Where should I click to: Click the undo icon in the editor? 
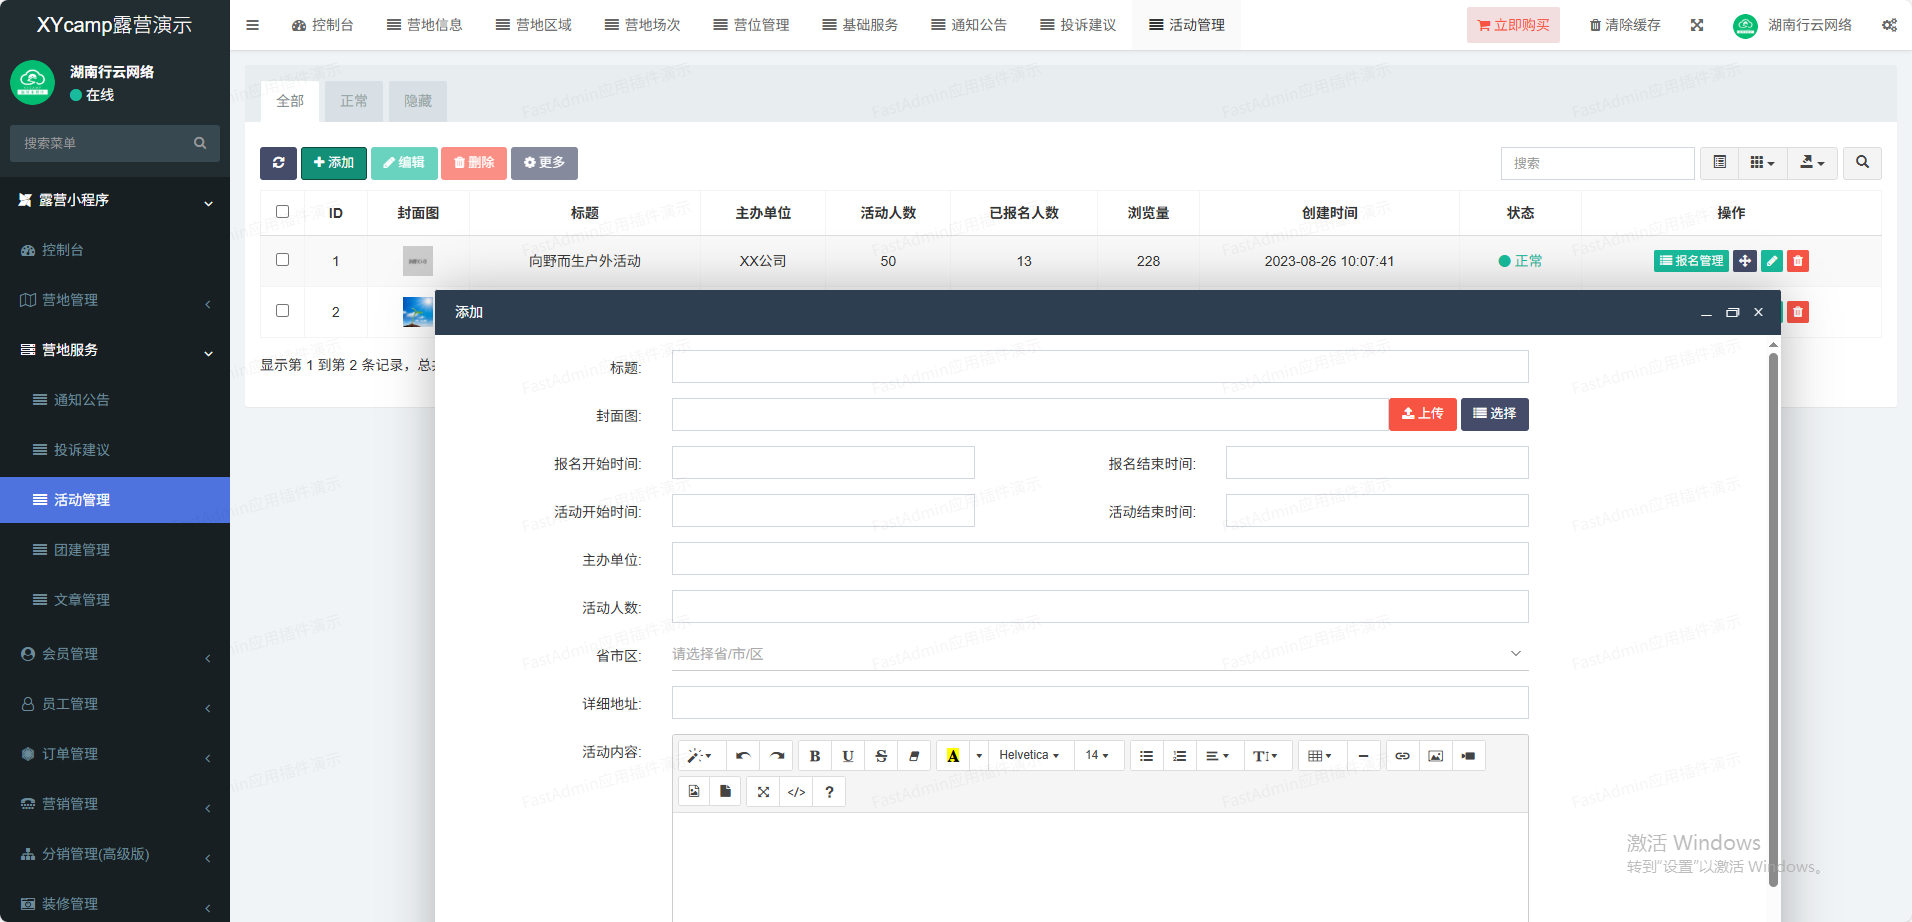point(742,756)
